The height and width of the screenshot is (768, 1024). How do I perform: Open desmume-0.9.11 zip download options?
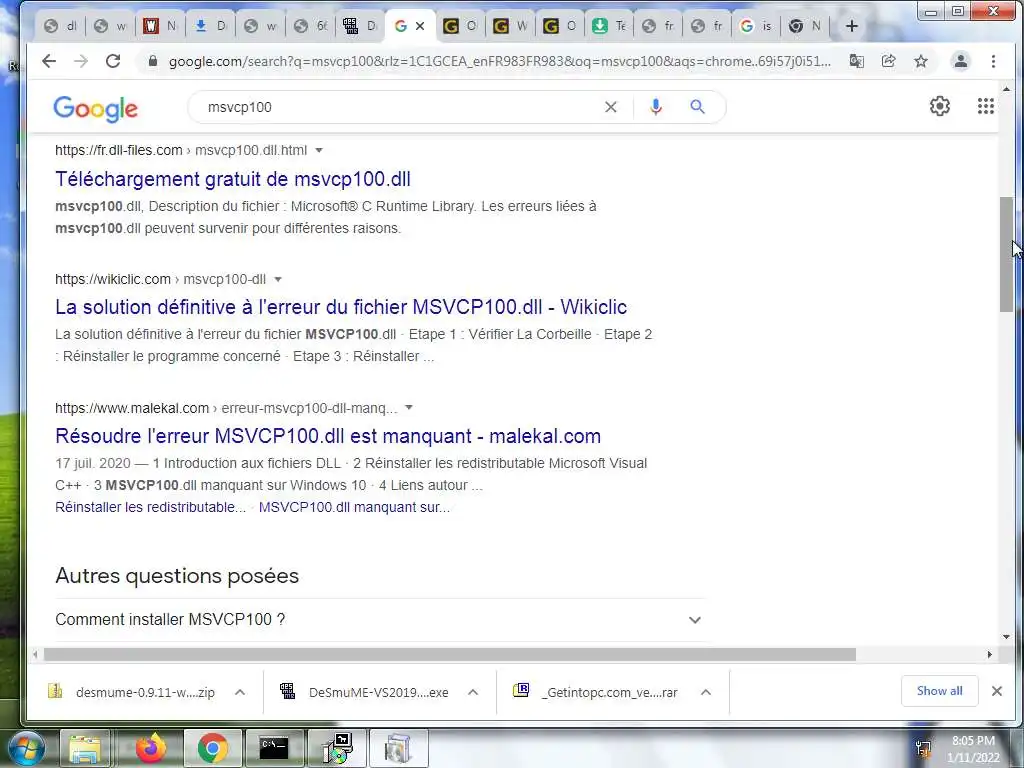click(x=240, y=692)
